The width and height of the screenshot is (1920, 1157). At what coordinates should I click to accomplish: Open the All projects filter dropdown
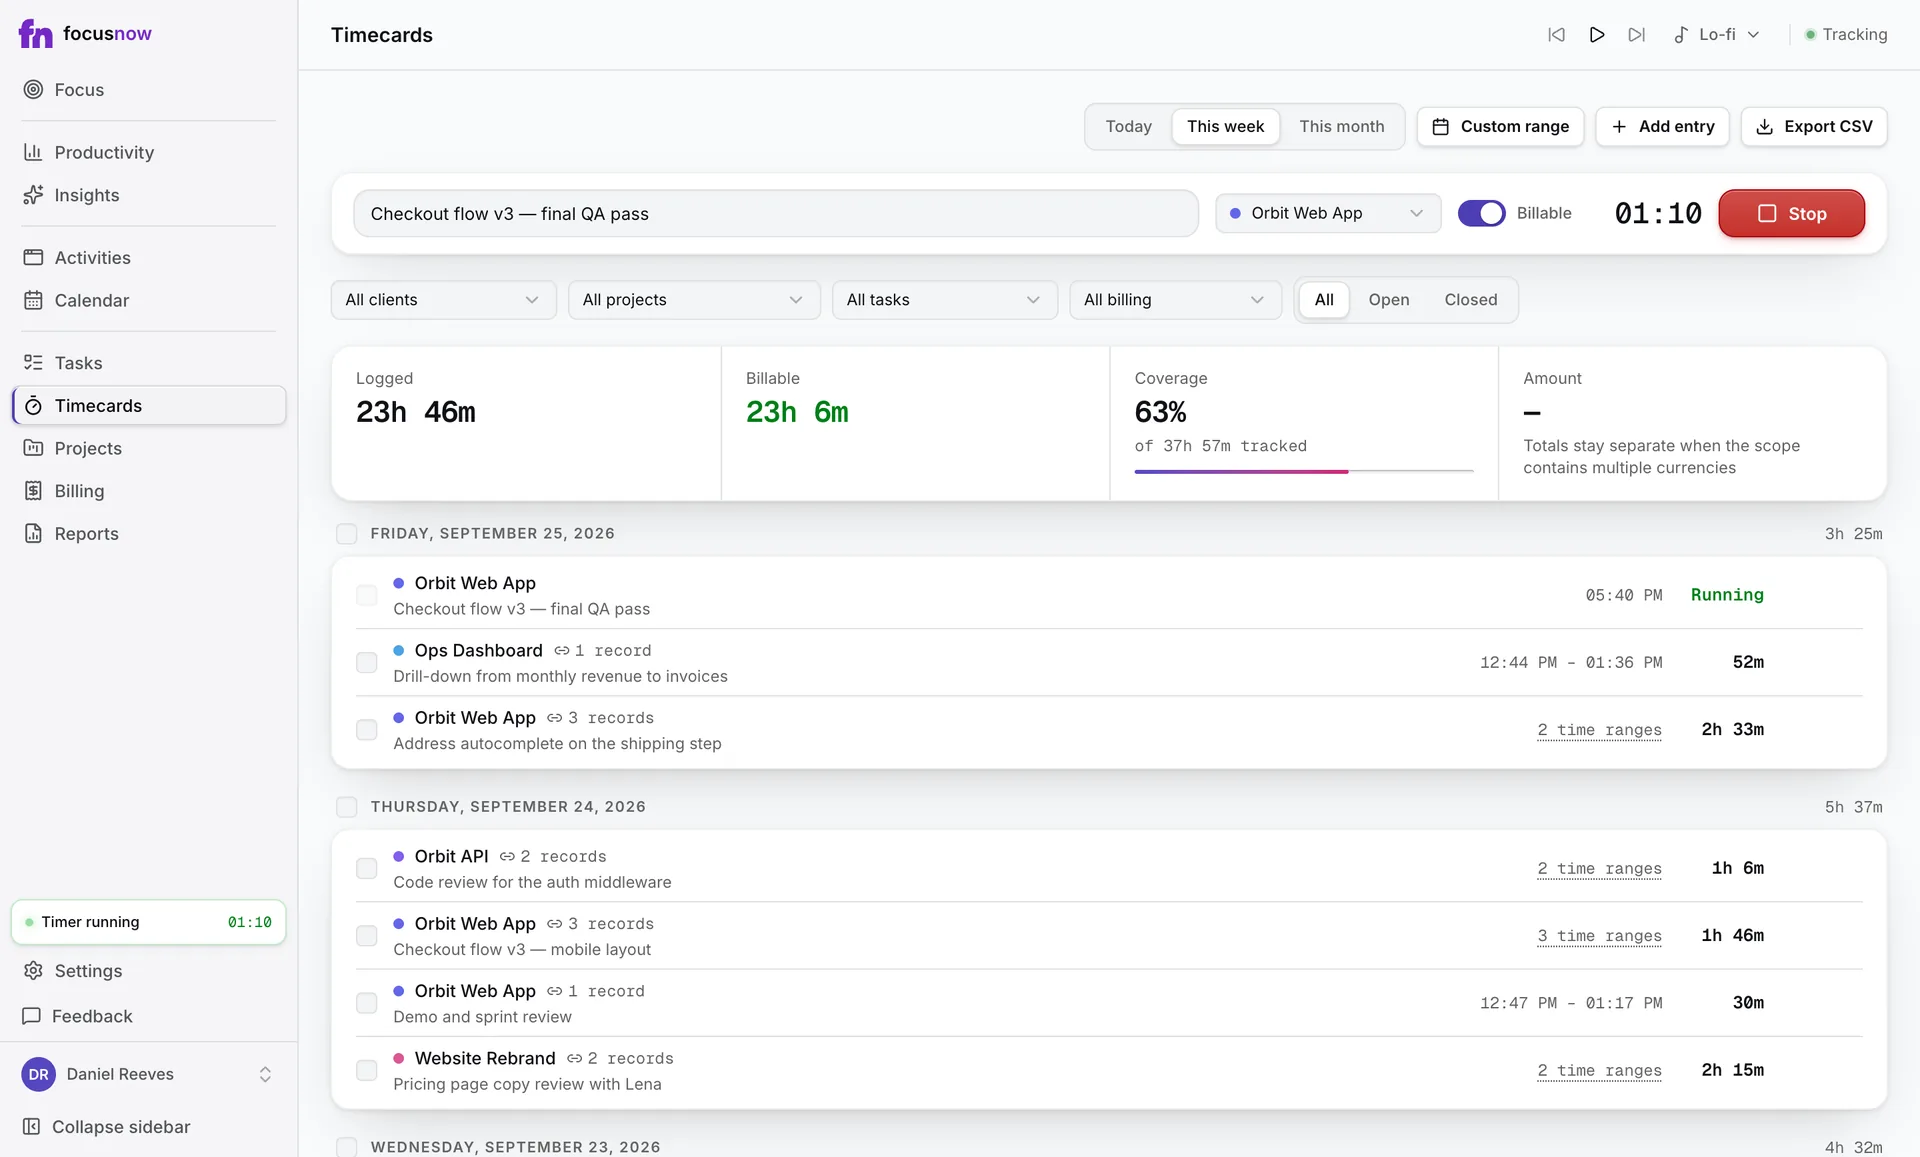coord(694,300)
